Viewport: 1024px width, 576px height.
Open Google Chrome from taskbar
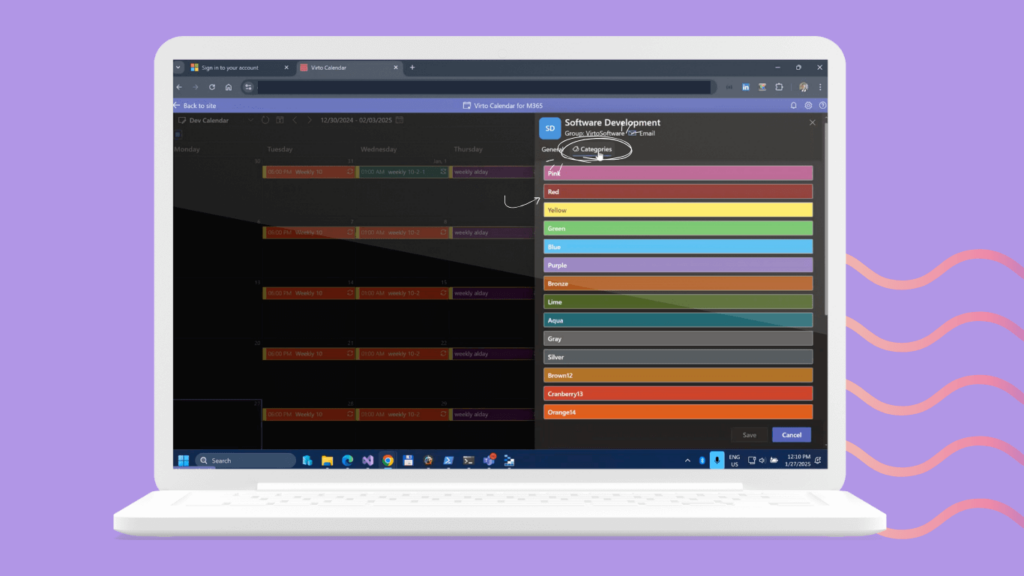(388, 460)
